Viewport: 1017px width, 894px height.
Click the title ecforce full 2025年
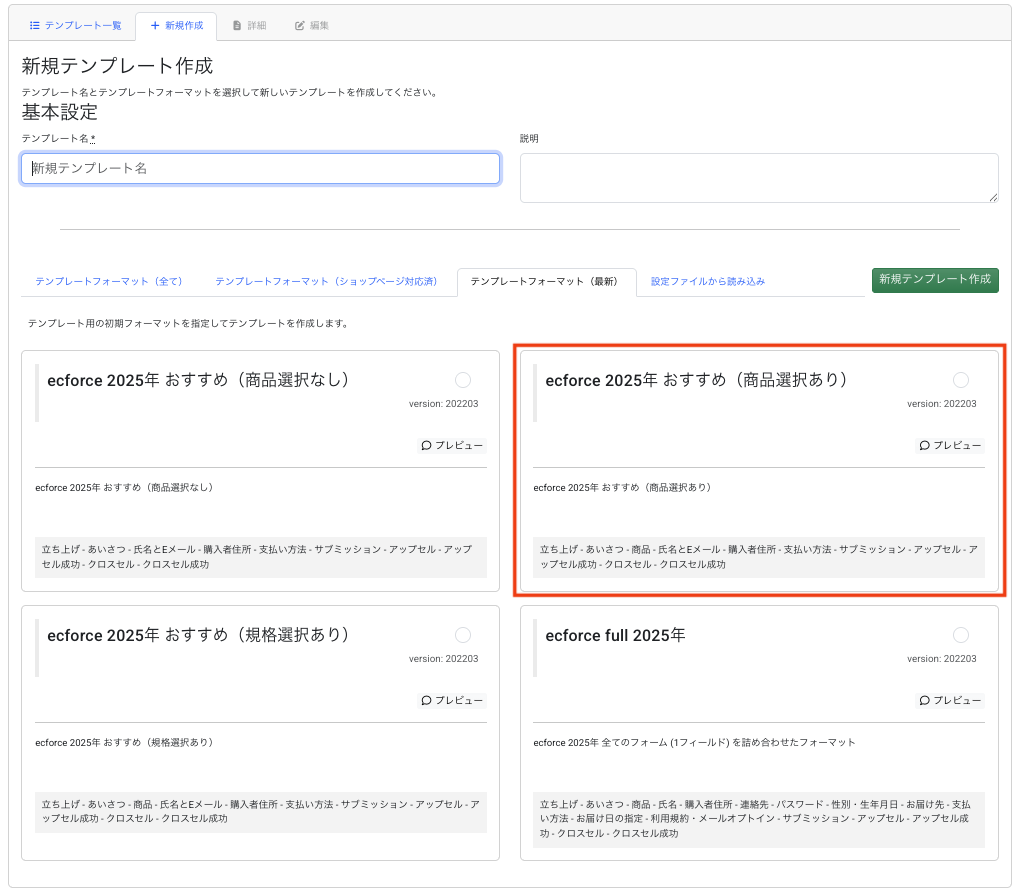[x=615, y=635]
